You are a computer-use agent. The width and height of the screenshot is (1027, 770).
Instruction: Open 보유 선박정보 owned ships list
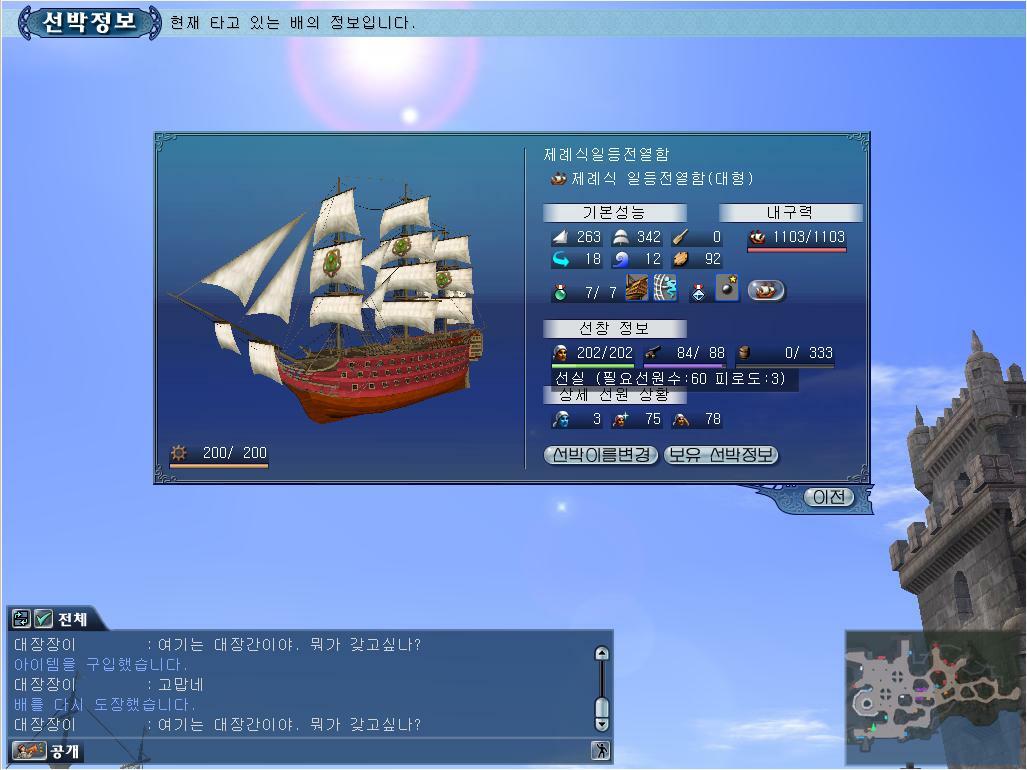(720, 455)
